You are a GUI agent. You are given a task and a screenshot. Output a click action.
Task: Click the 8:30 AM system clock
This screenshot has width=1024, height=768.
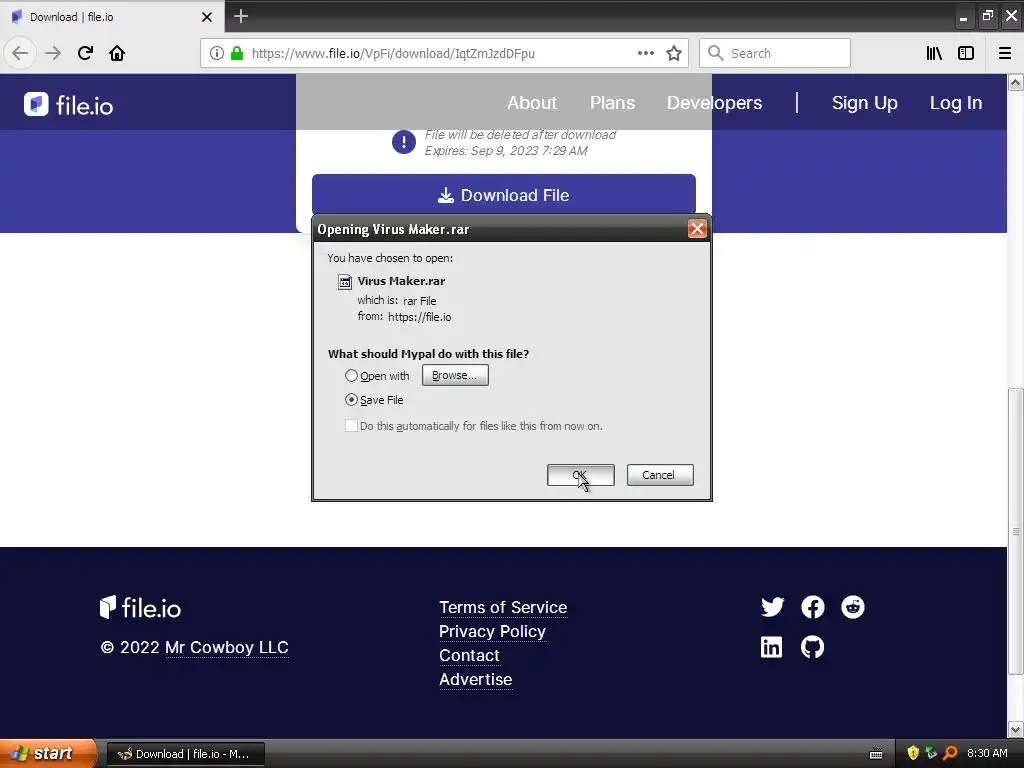coord(987,753)
